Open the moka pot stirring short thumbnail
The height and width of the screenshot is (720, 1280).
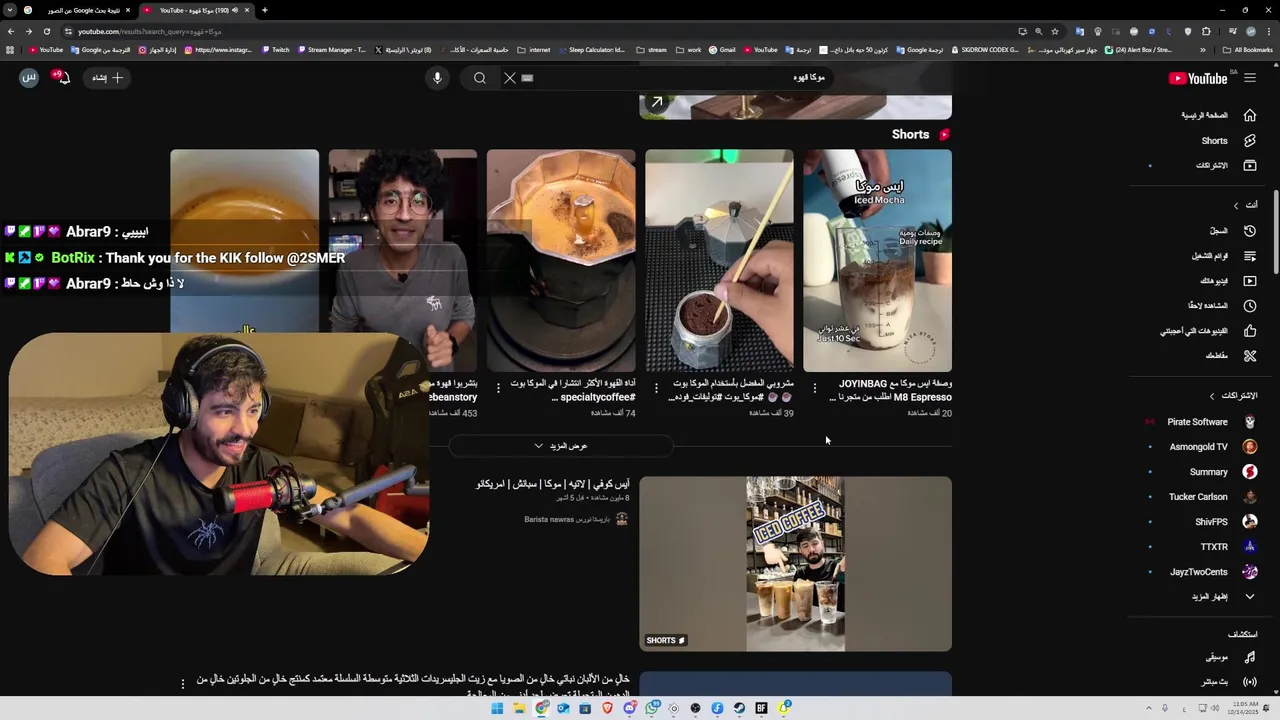(719, 260)
